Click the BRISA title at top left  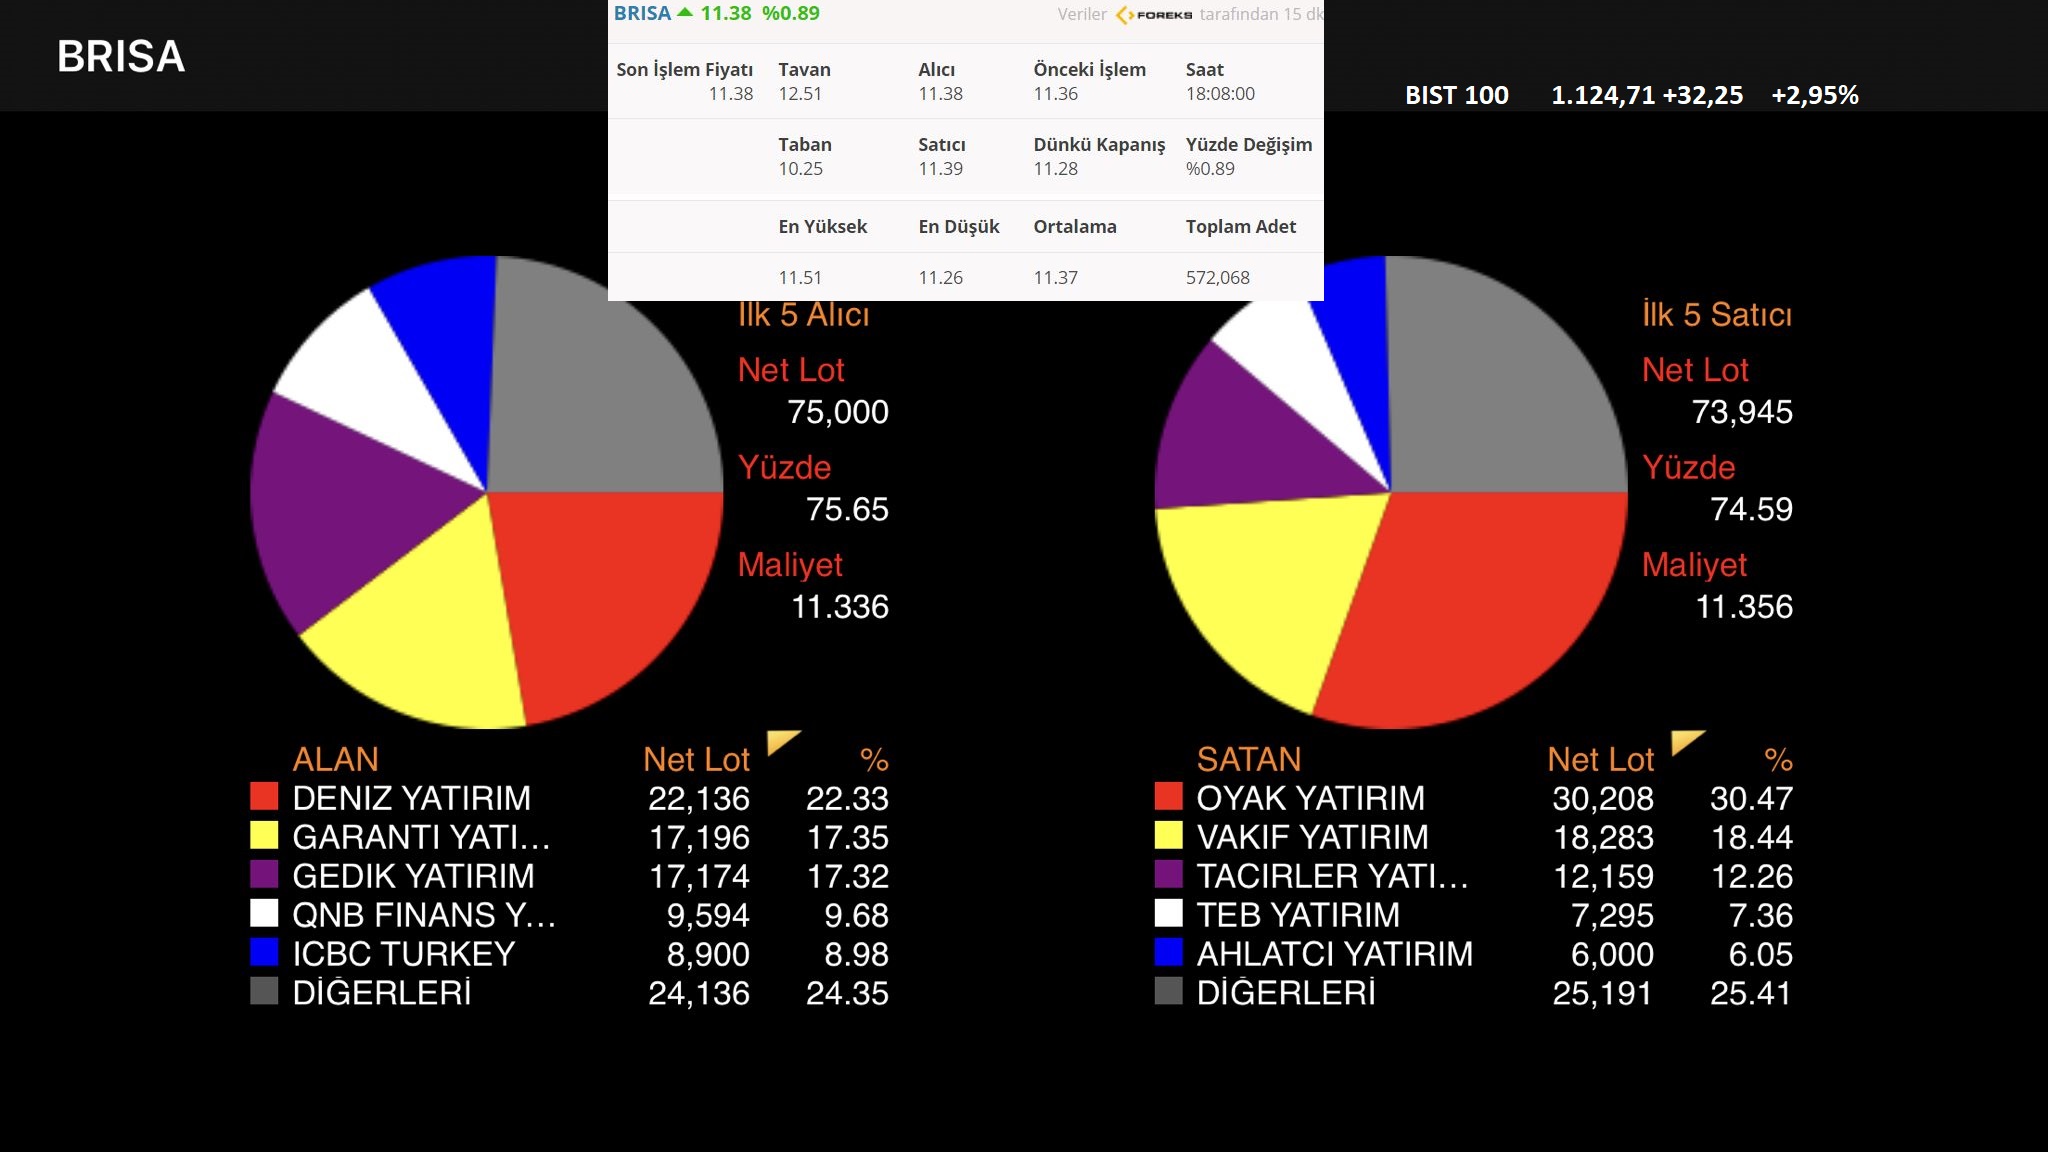pos(121,56)
